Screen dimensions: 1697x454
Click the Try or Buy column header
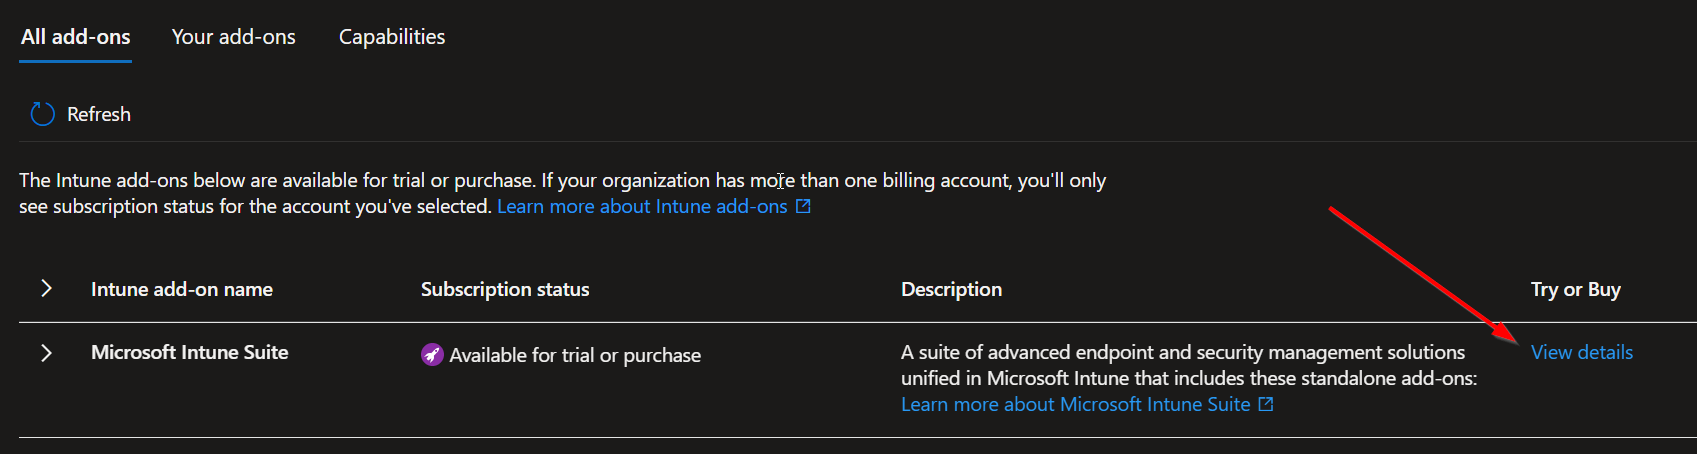click(1575, 290)
